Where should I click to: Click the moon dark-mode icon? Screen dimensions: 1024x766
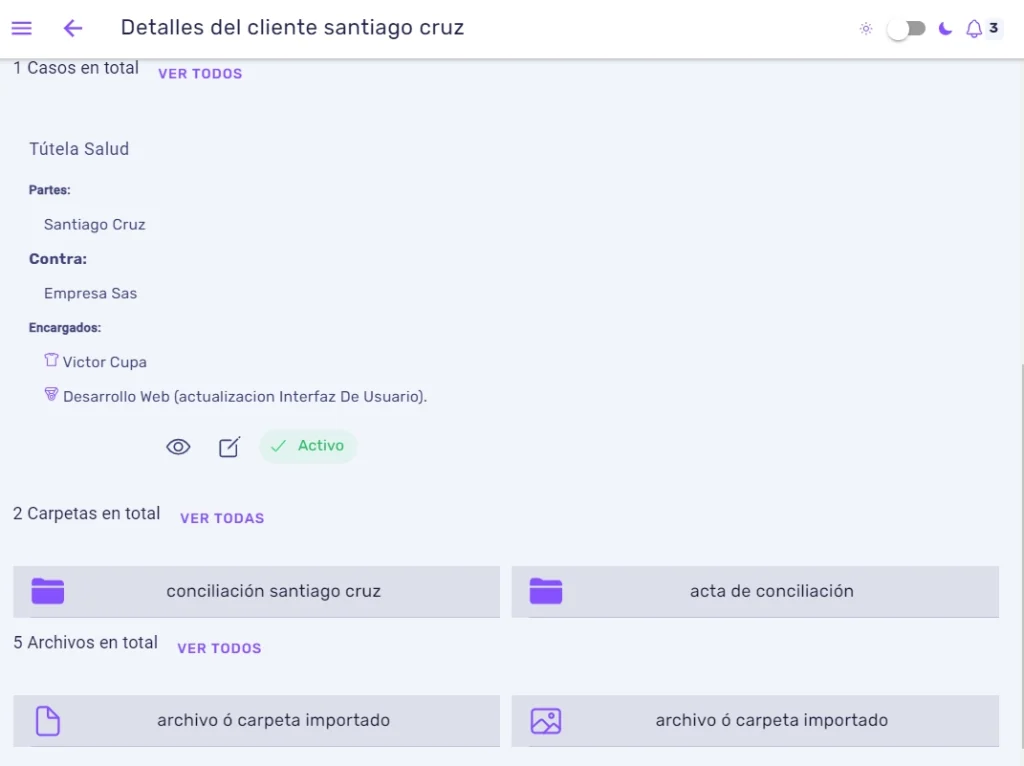(945, 29)
